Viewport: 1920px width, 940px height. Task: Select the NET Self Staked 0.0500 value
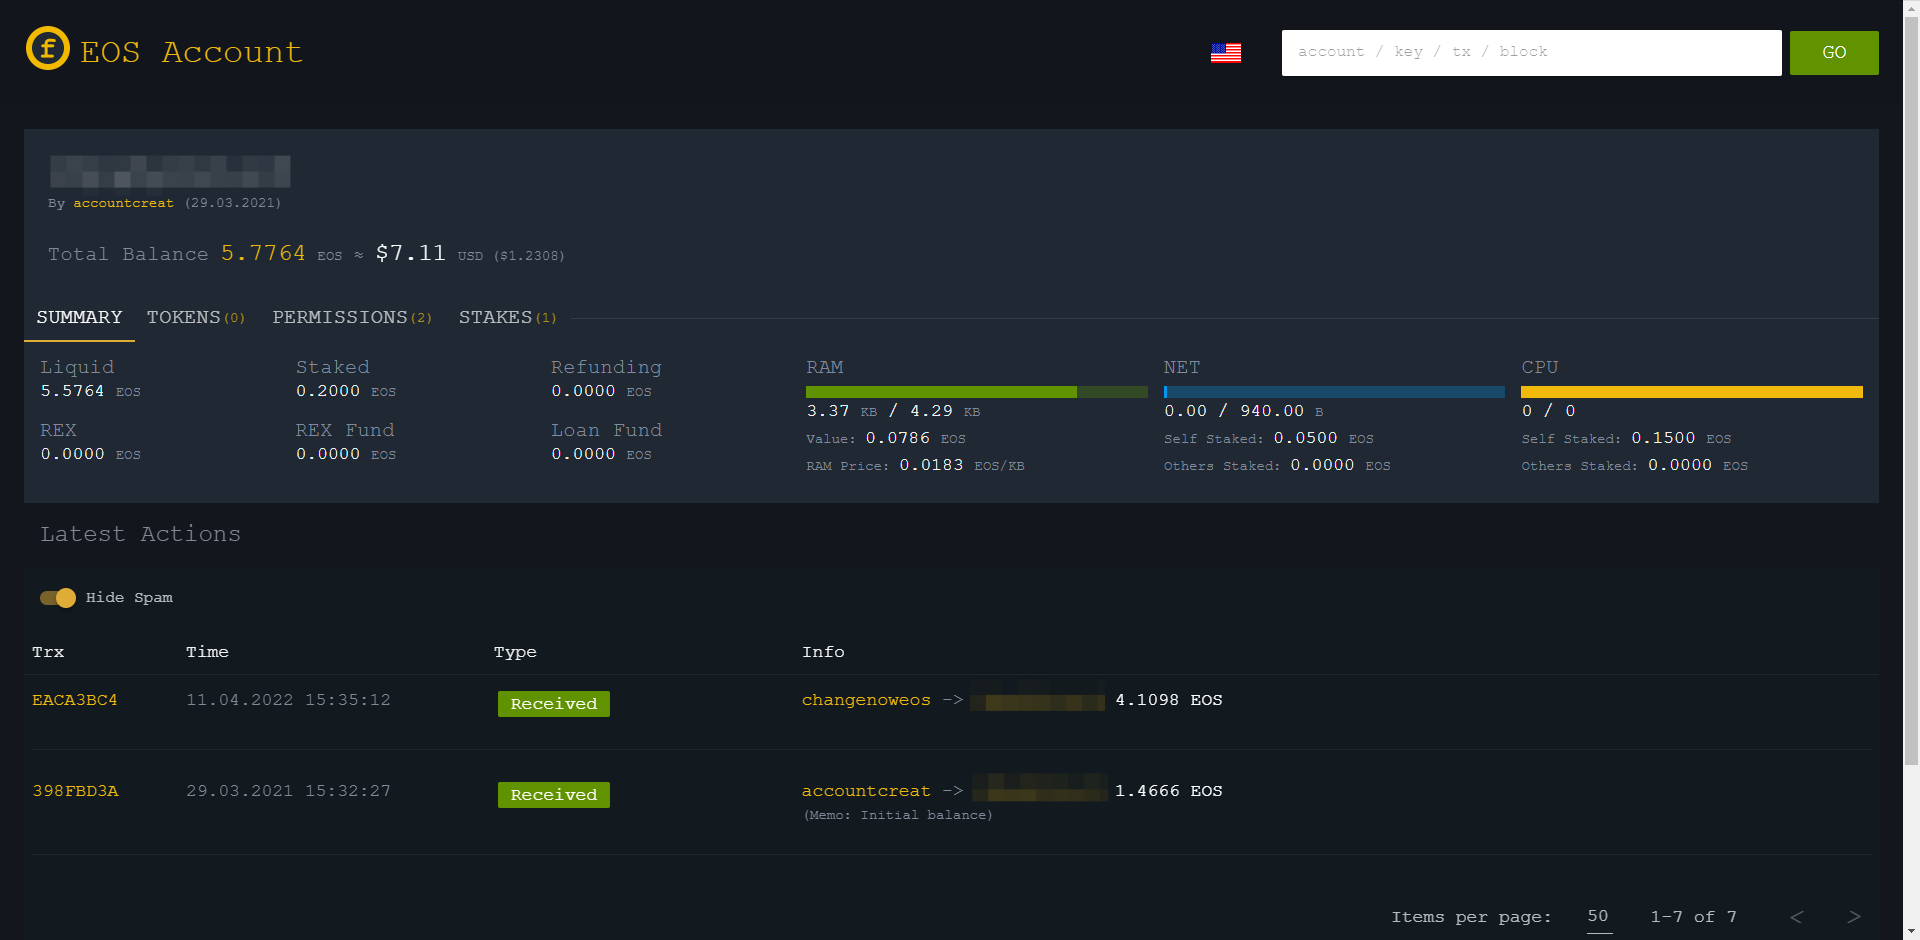1305,438
